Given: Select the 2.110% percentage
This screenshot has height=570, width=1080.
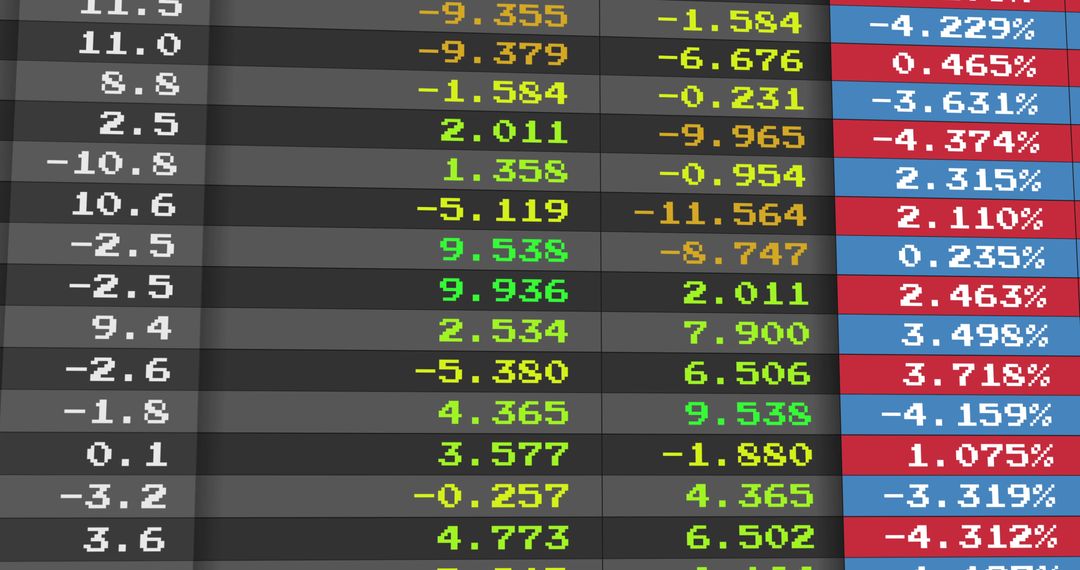Looking at the screenshot, I should click(x=970, y=220).
